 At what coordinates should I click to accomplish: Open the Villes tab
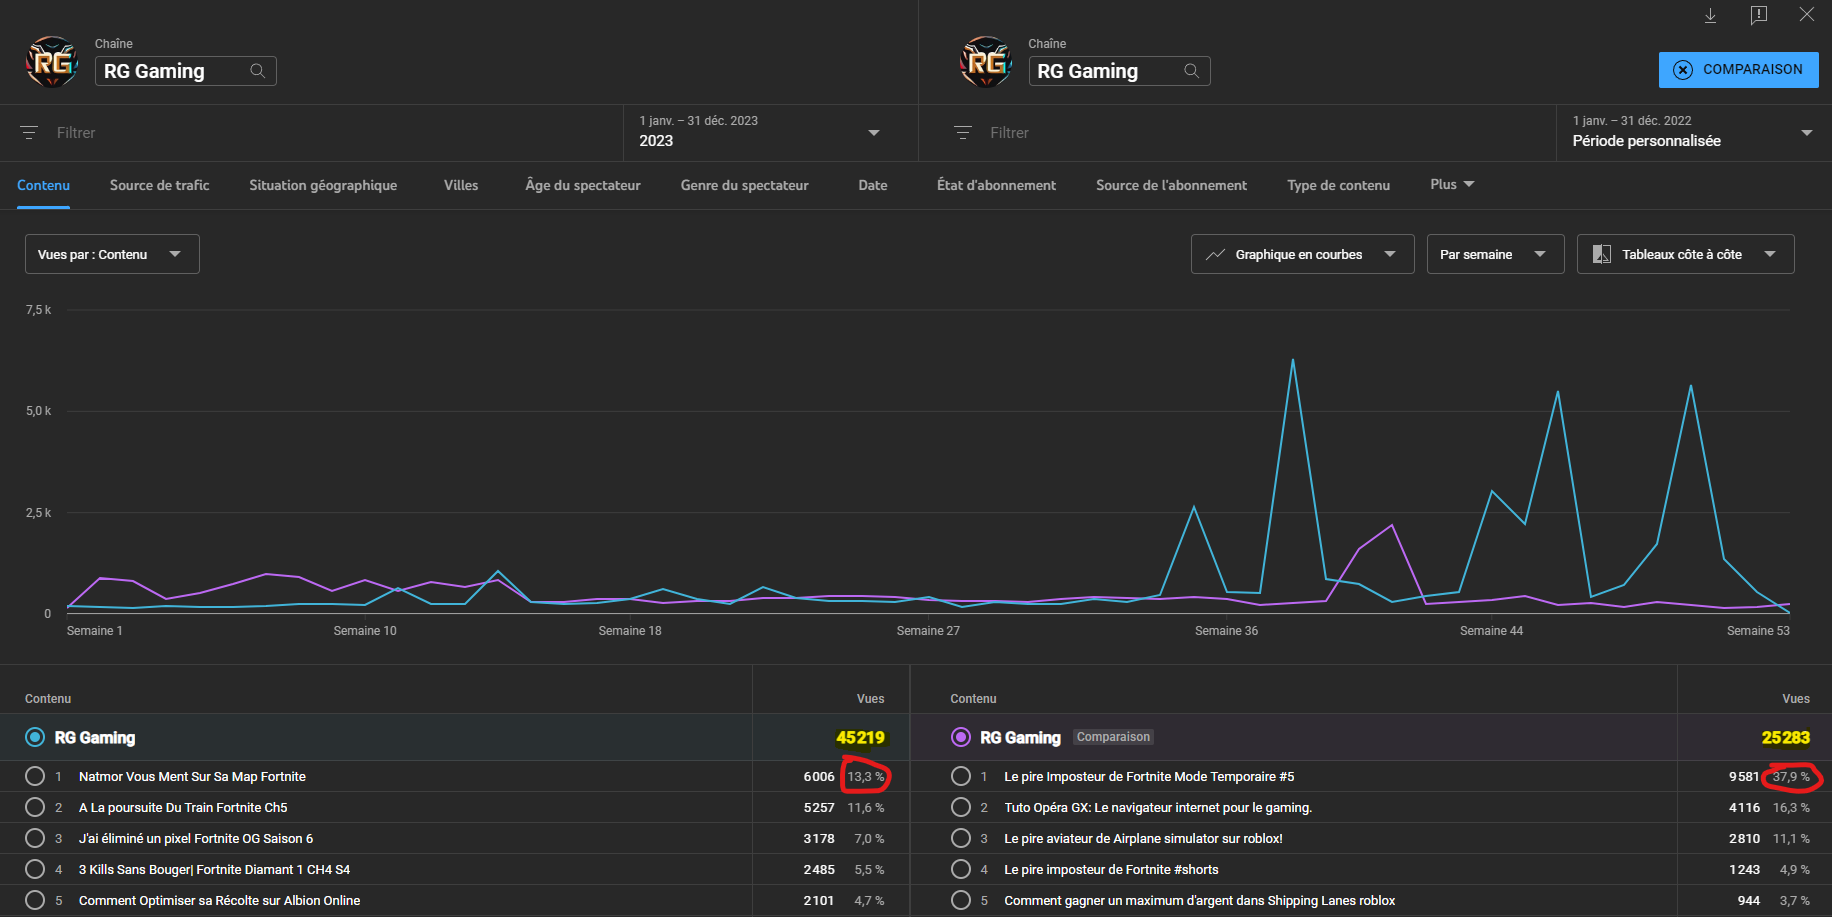461,186
